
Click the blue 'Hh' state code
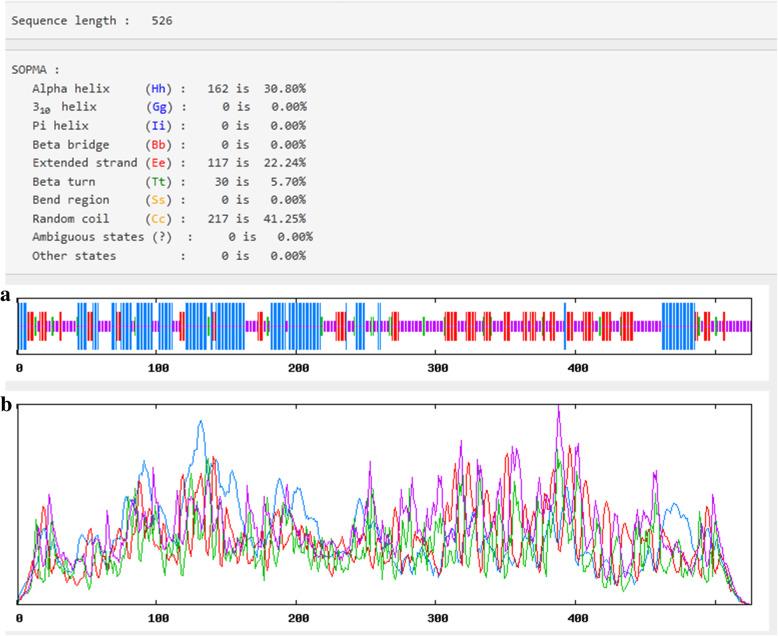point(158,89)
